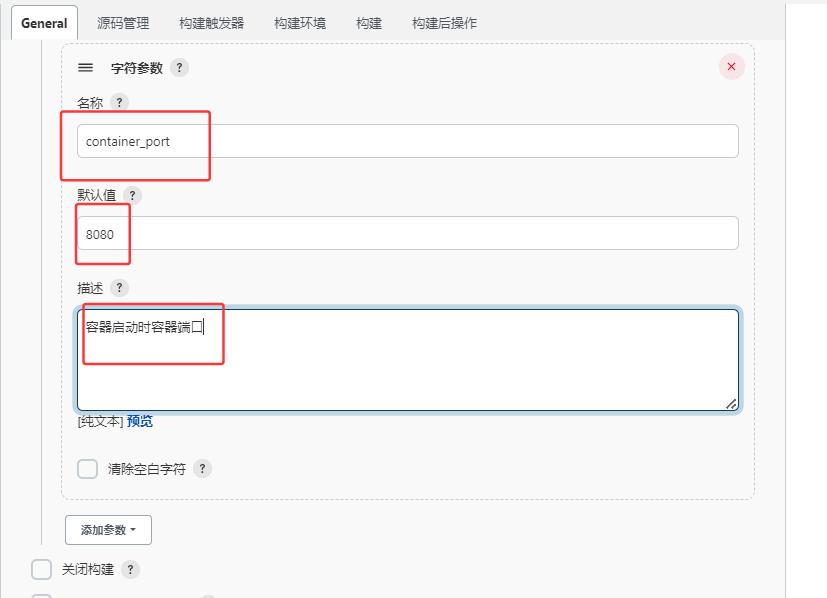Viewport: 827px width, 598px height.
Task: Grab the drag handle beside 字符参数
Action: [85, 67]
